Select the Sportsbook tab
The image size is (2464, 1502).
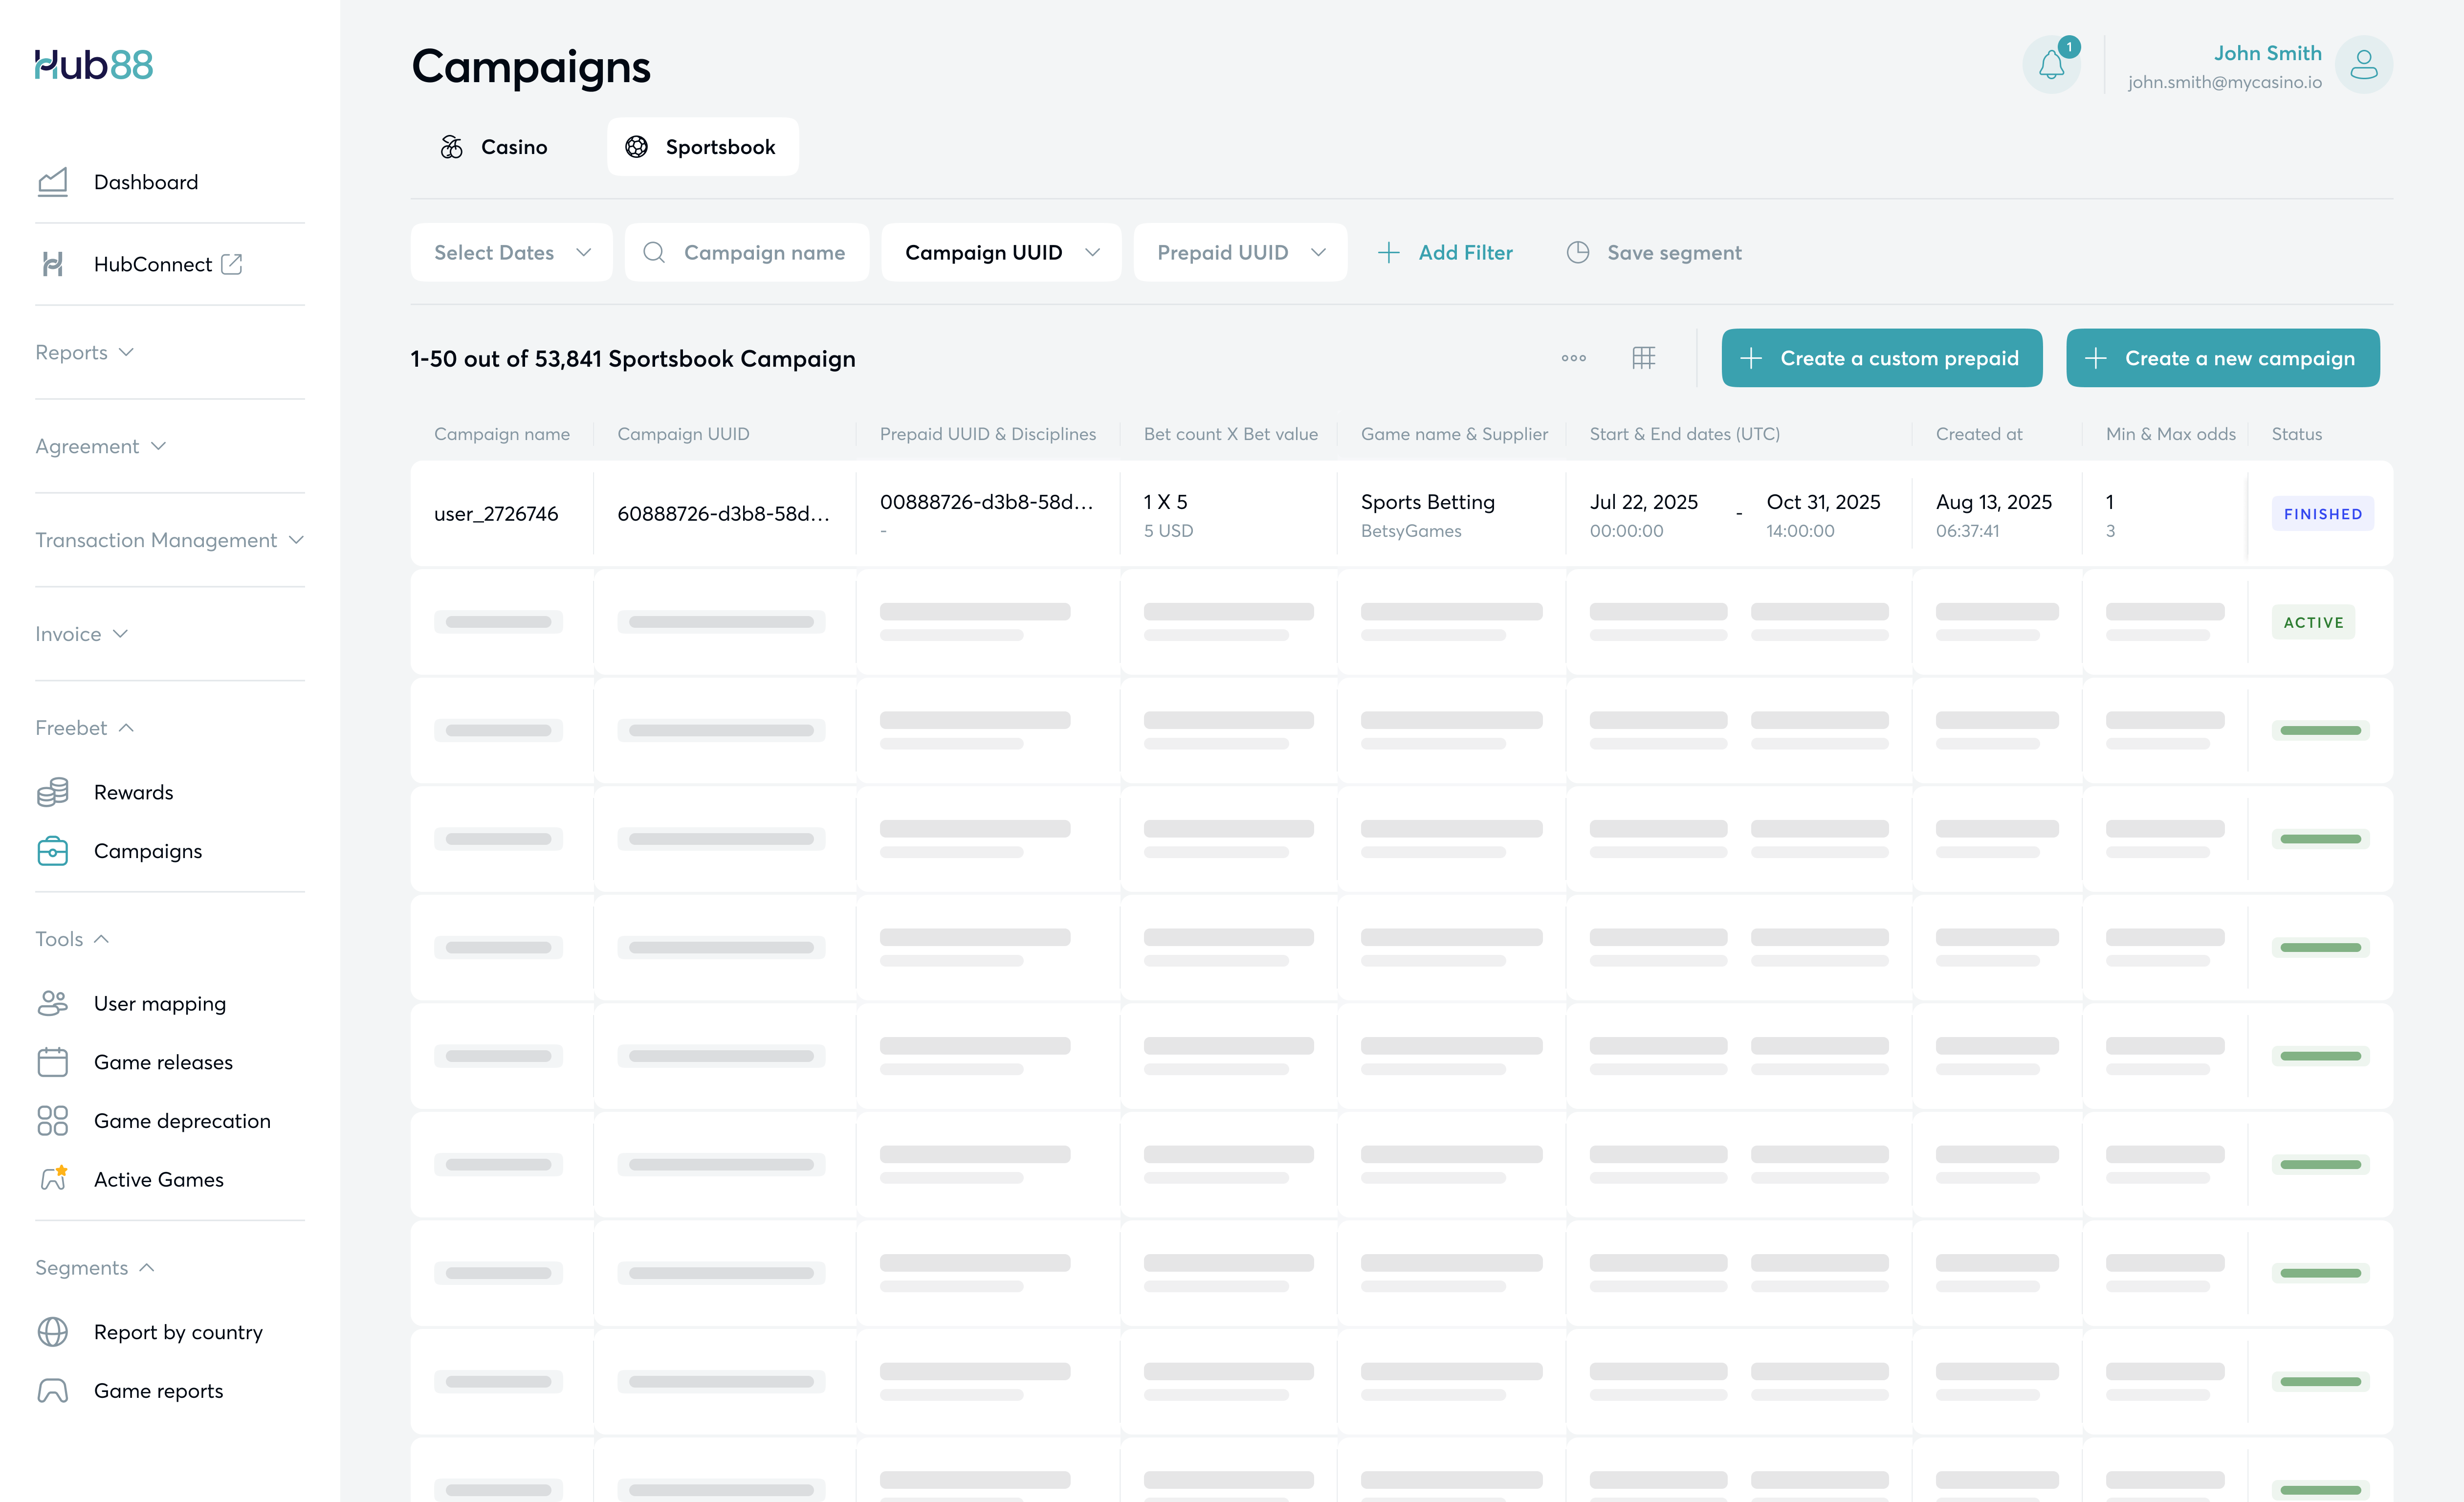click(x=702, y=147)
